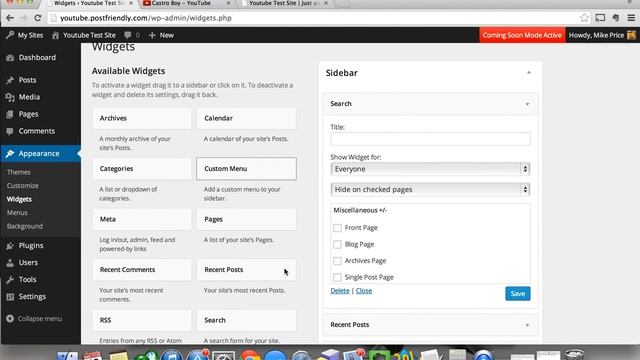Viewport: 640px width, 360px height.
Task: Click the Collapse menu arrow icon
Action: [x=10, y=318]
